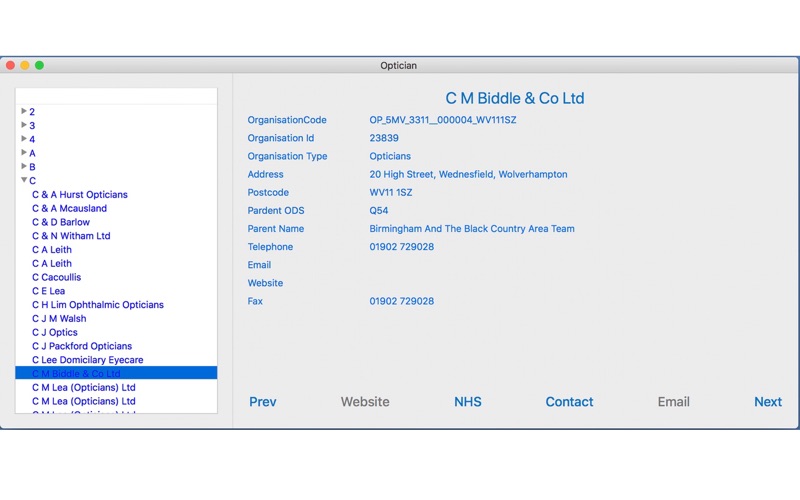Select C J M Walsh

[59, 318]
